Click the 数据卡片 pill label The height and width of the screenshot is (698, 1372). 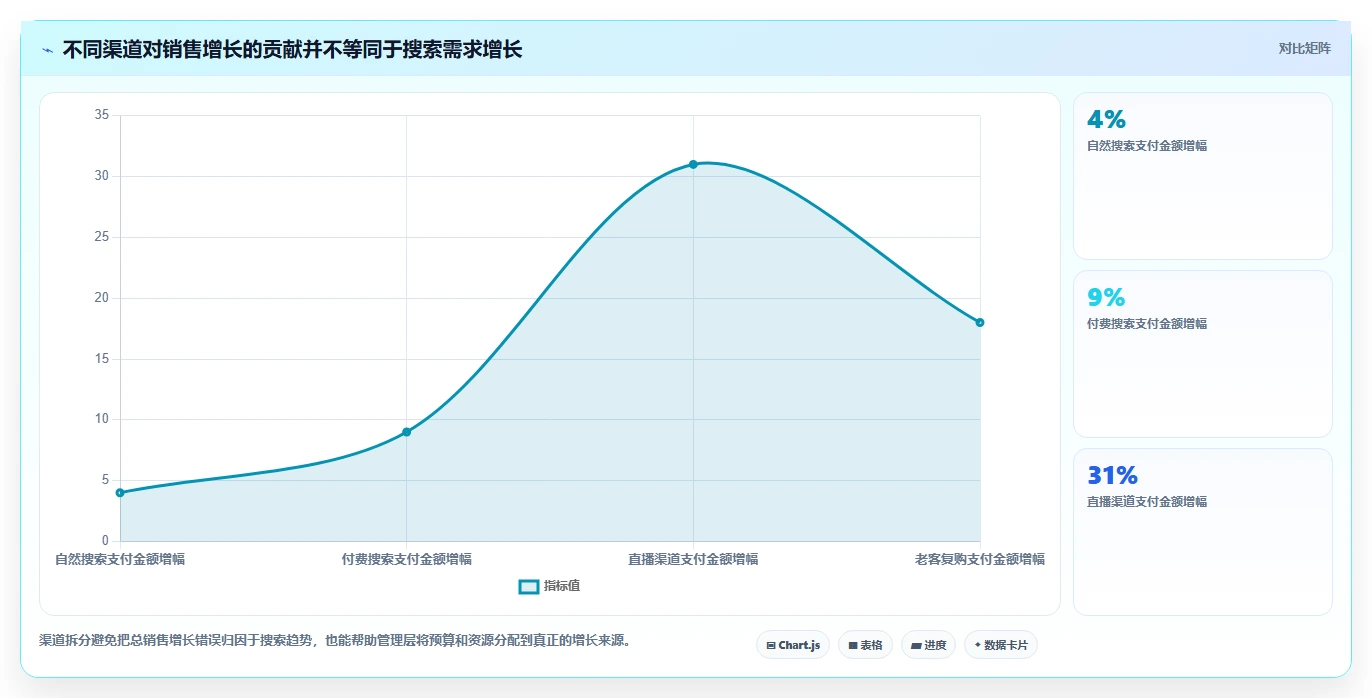1006,646
